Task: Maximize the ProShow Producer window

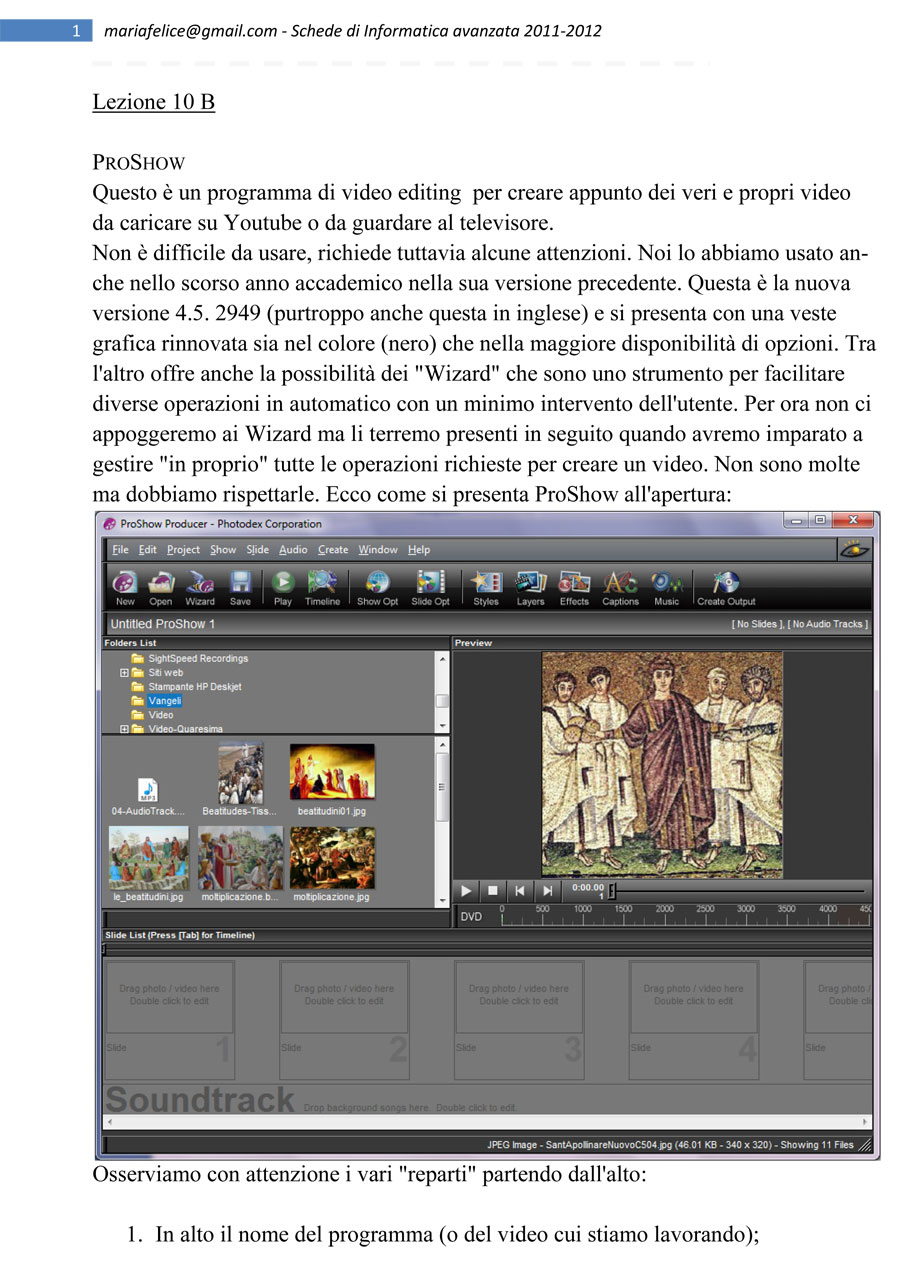Action: tap(820, 521)
